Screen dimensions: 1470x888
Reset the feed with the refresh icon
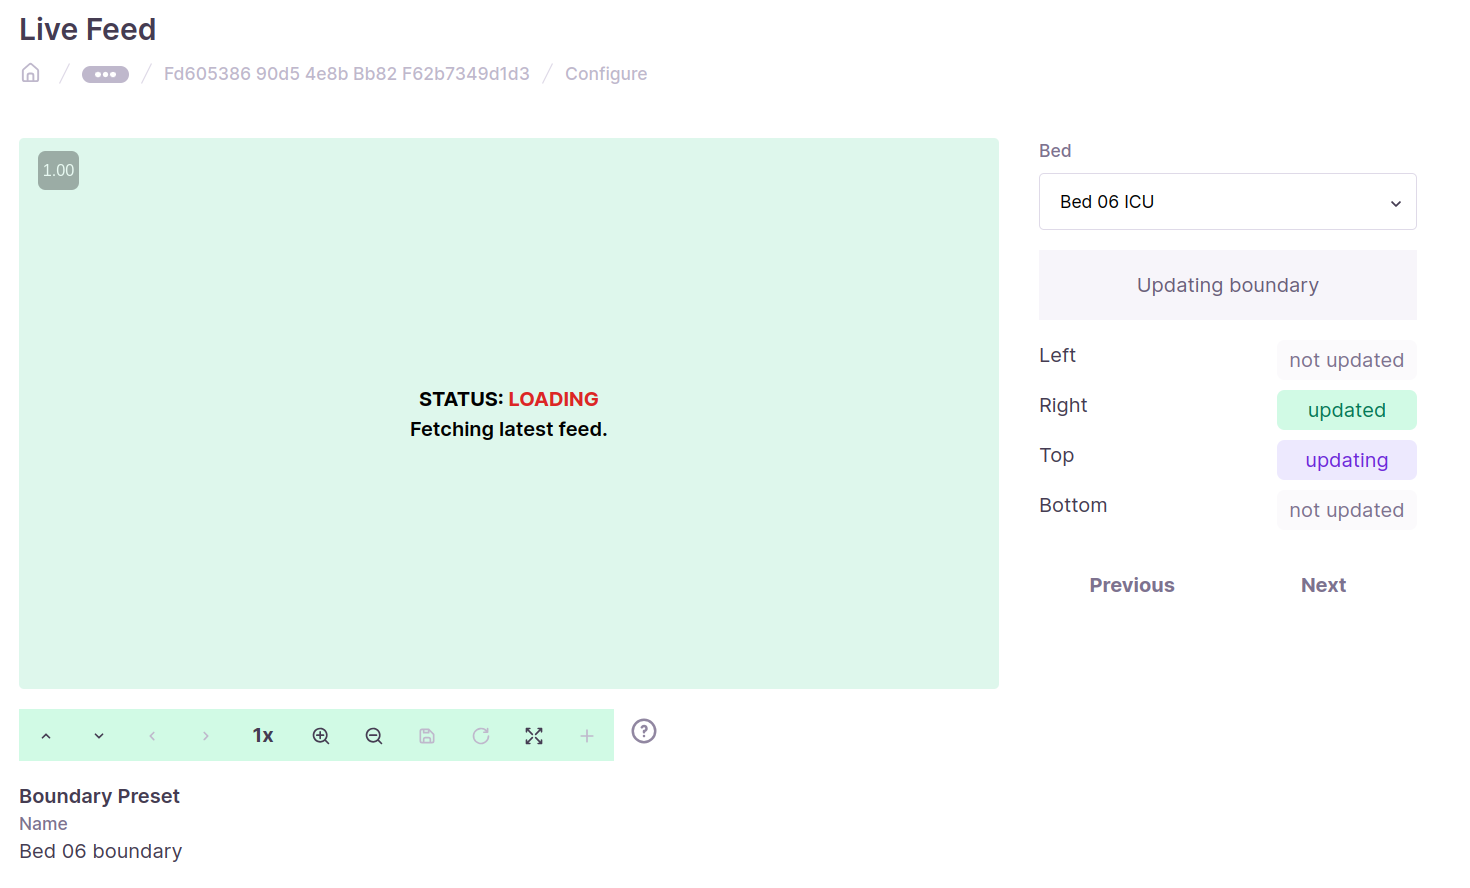481,736
